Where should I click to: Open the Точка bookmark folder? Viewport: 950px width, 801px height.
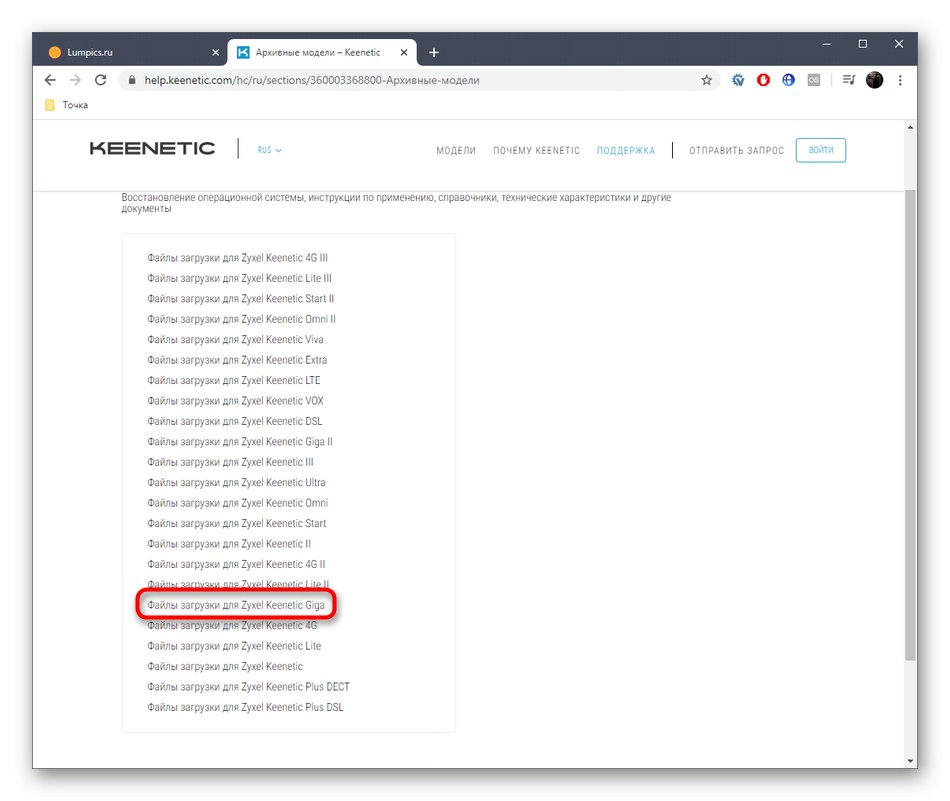tap(67, 105)
